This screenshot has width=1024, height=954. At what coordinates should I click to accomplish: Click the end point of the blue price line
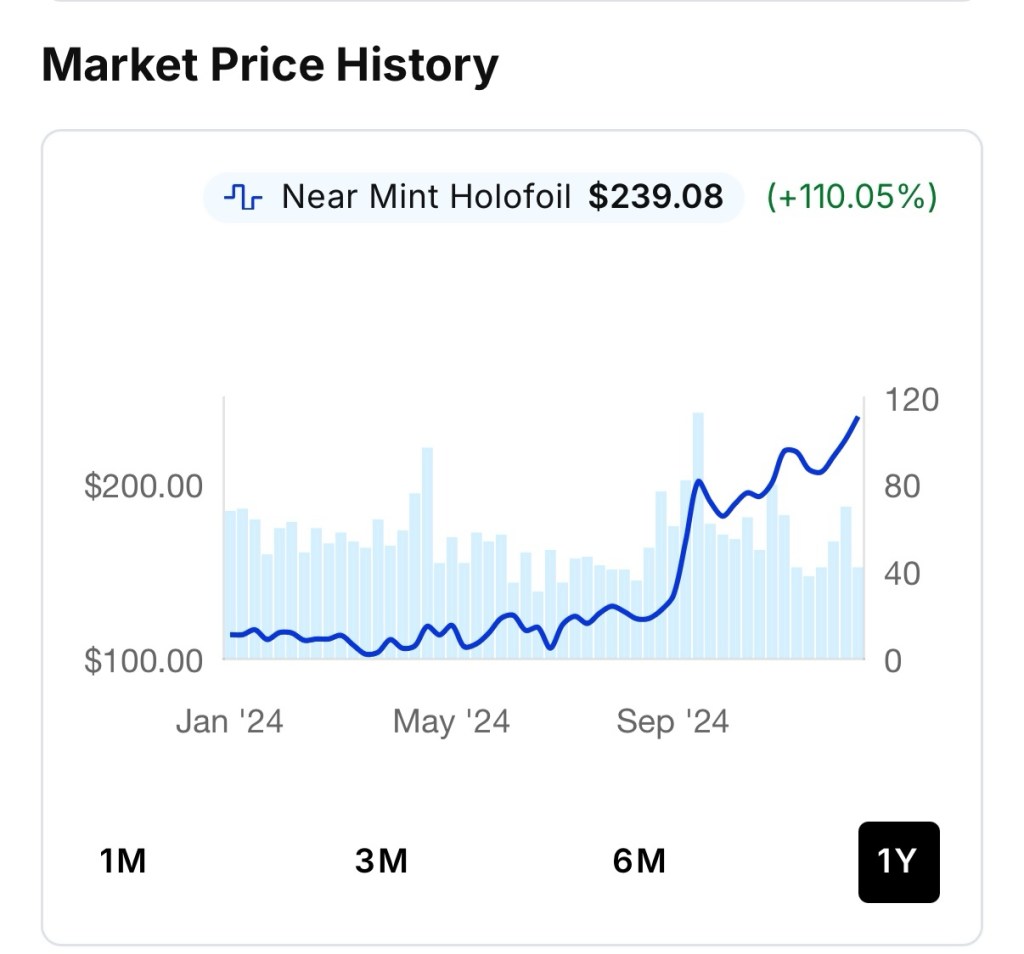[x=858, y=418]
